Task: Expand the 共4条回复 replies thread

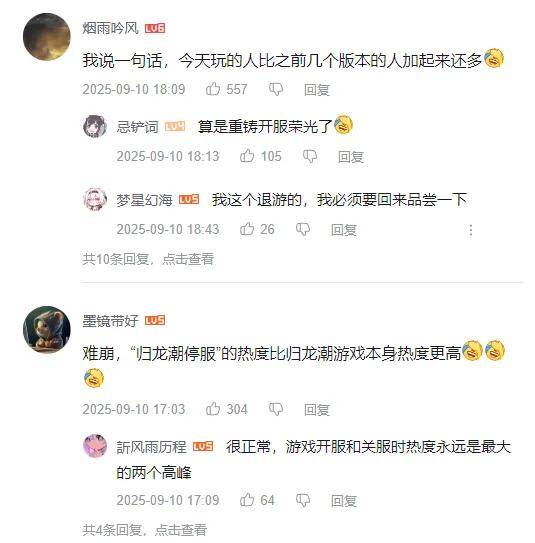Action: [145, 530]
